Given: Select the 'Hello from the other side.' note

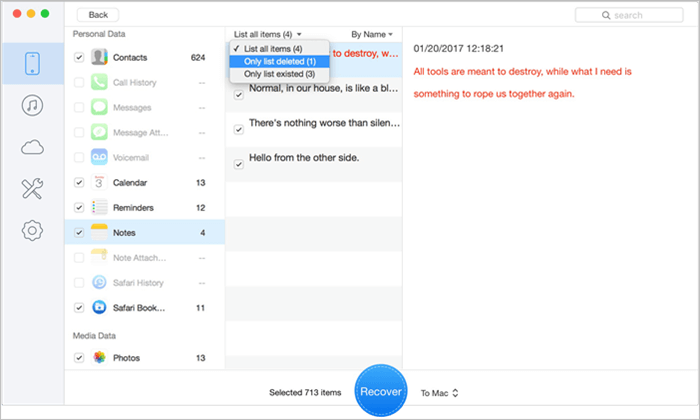Looking at the screenshot, I should pyautogui.click(x=314, y=164).
